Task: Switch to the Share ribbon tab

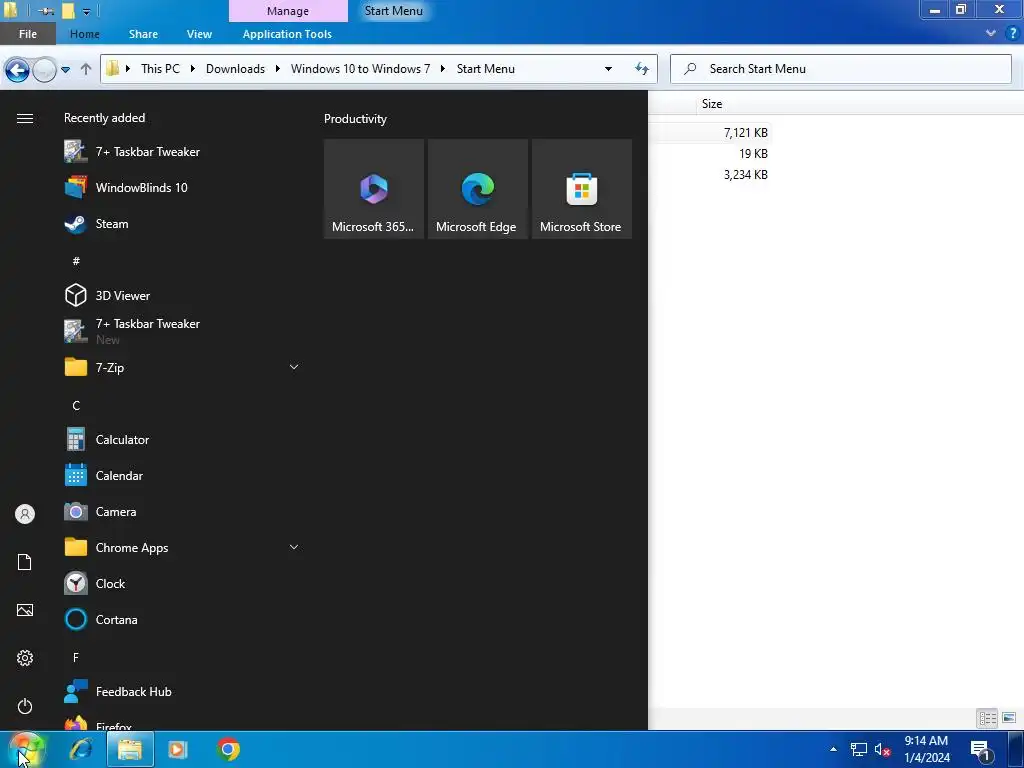Action: pos(143,34)
